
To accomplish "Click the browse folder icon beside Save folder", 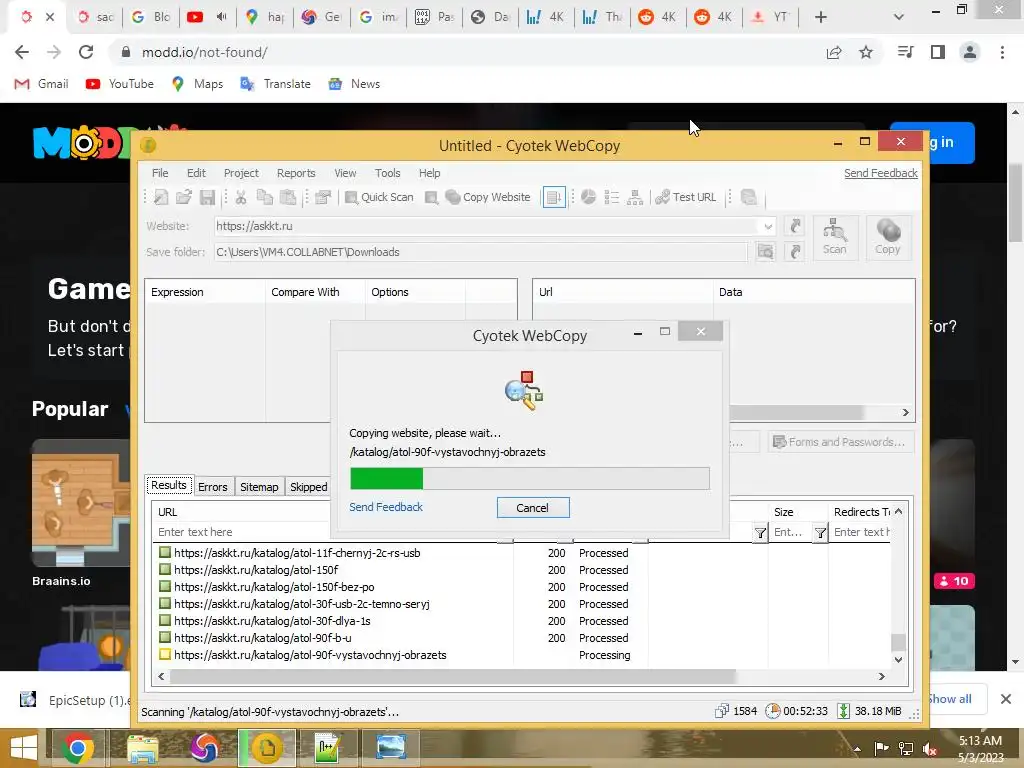I will 765,252.
